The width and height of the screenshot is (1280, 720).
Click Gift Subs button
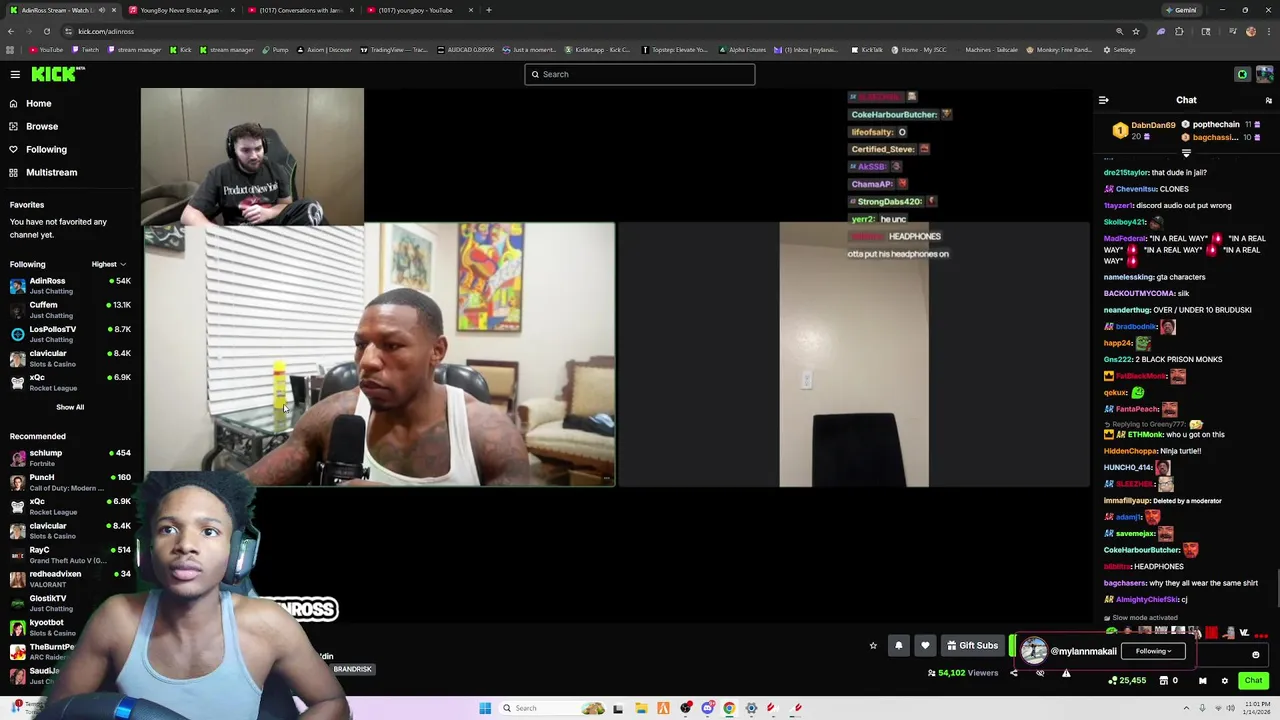coord(972,646)
